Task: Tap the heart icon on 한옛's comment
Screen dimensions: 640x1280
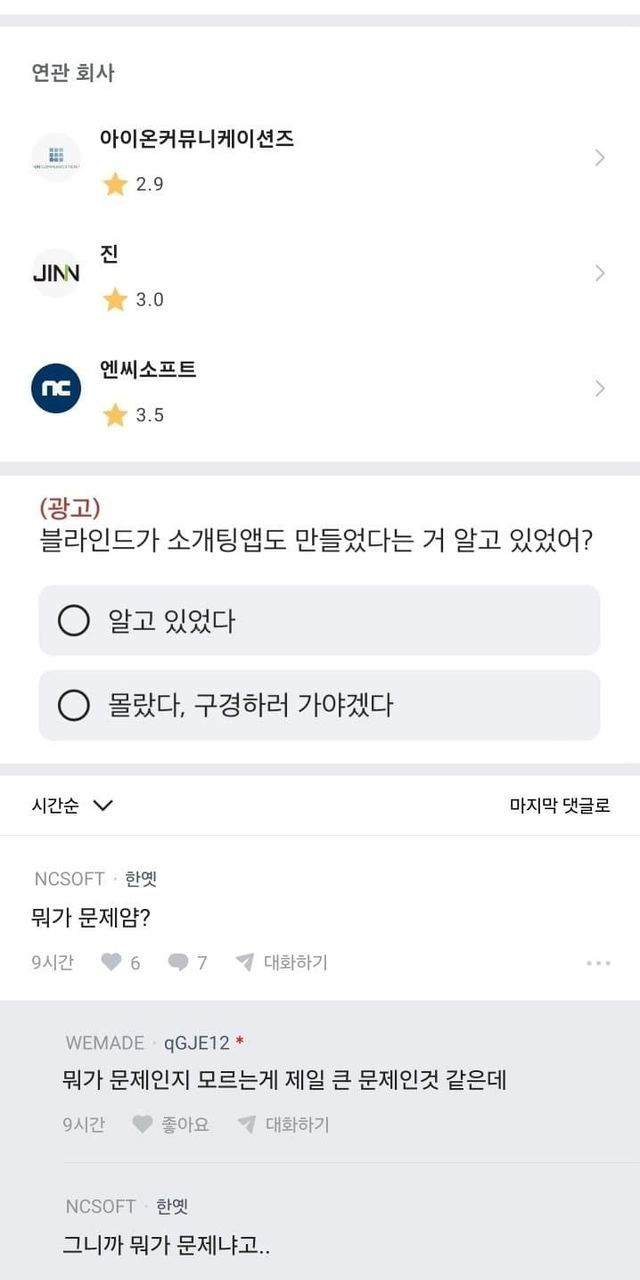Action: pos(111,962)
